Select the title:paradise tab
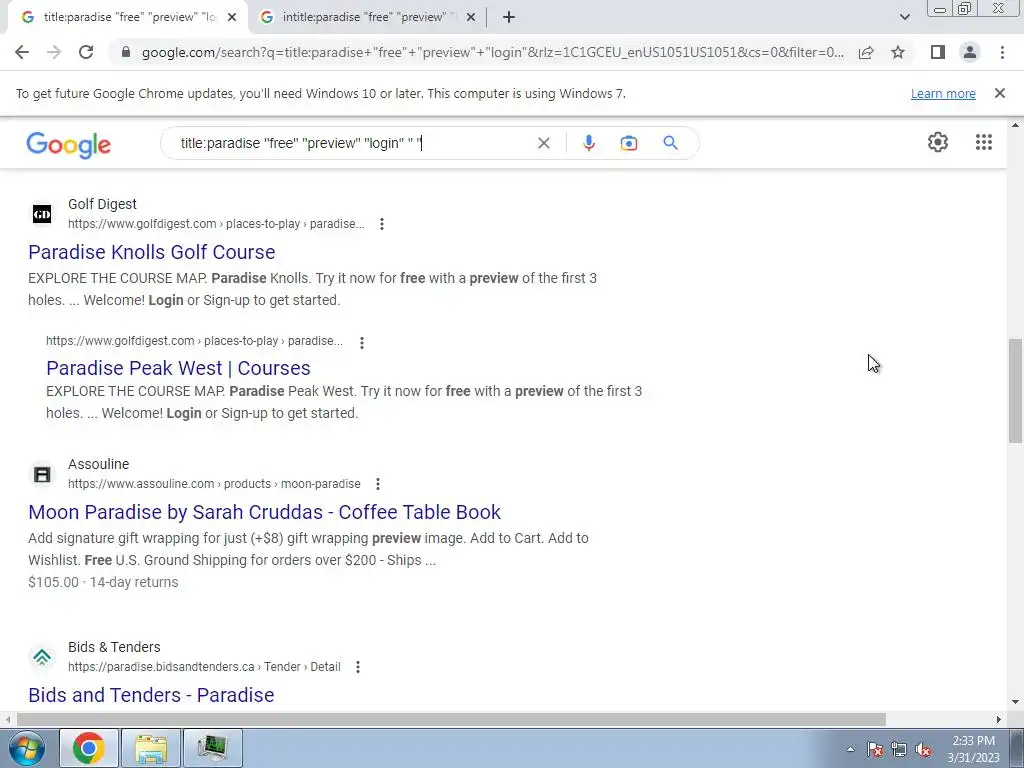The width and height of the screenshot is (1024, 768). tap(127, 18)
